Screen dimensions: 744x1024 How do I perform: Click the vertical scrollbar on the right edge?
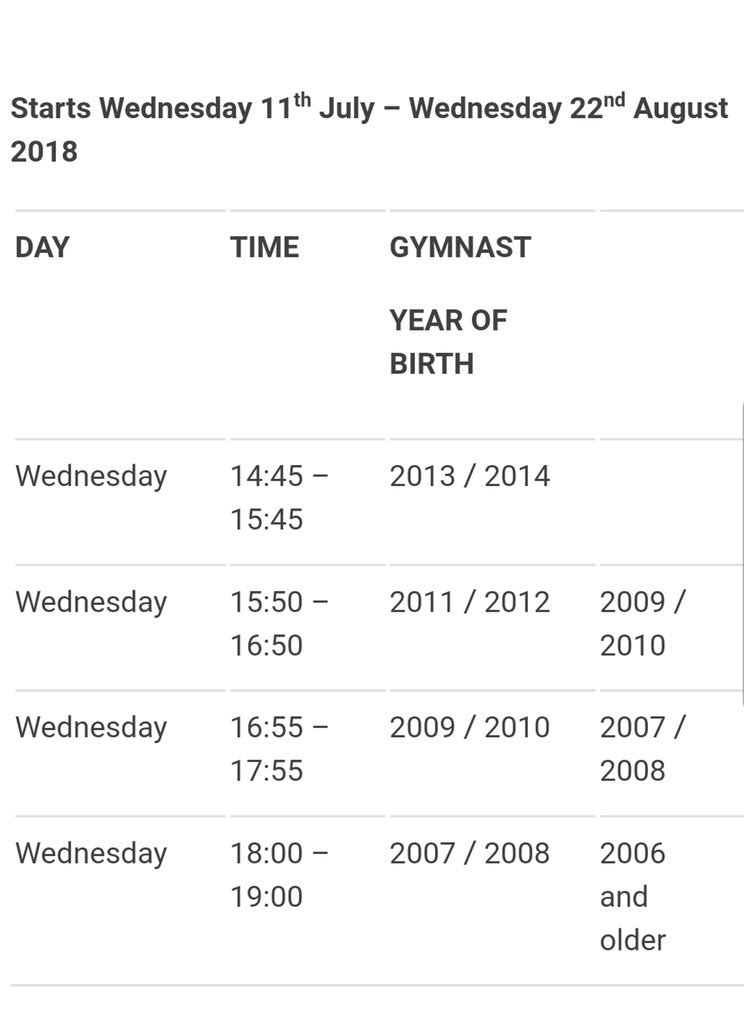click(742, 554)
